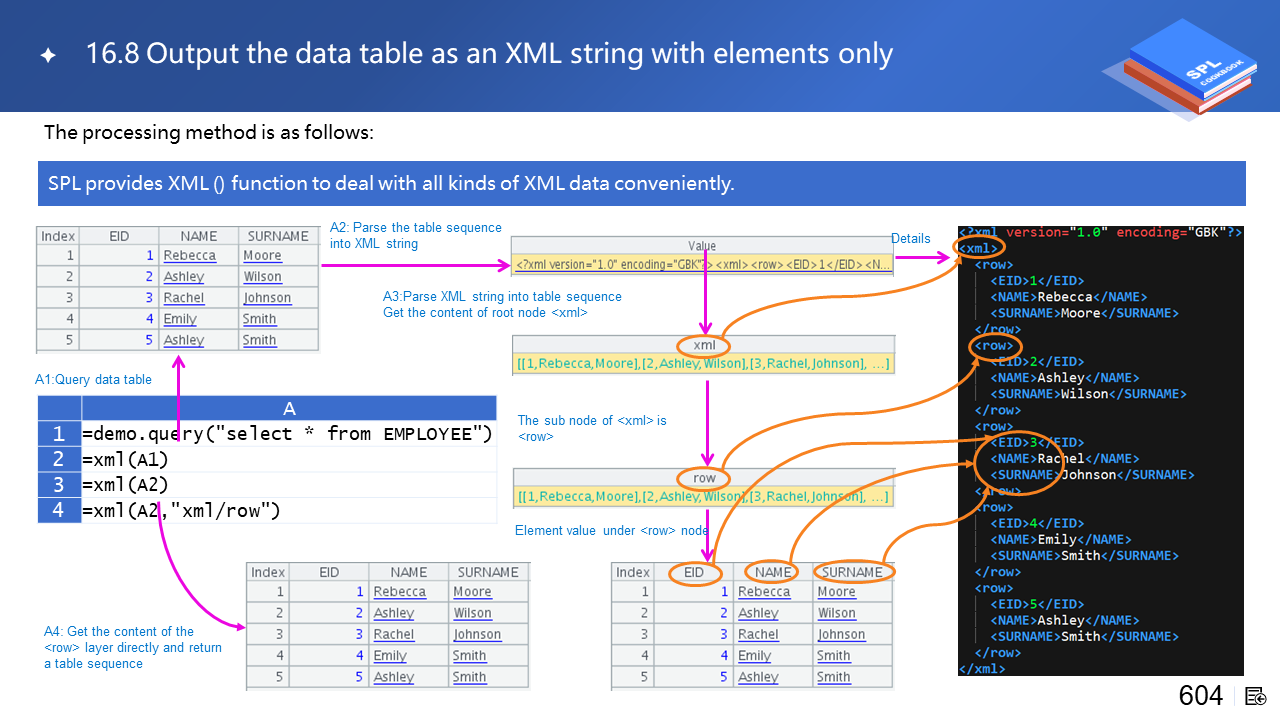Image resolution: width=1280 pixels, height=720 pixels.
Task: Select the circled xml column header
Action: 704,345
